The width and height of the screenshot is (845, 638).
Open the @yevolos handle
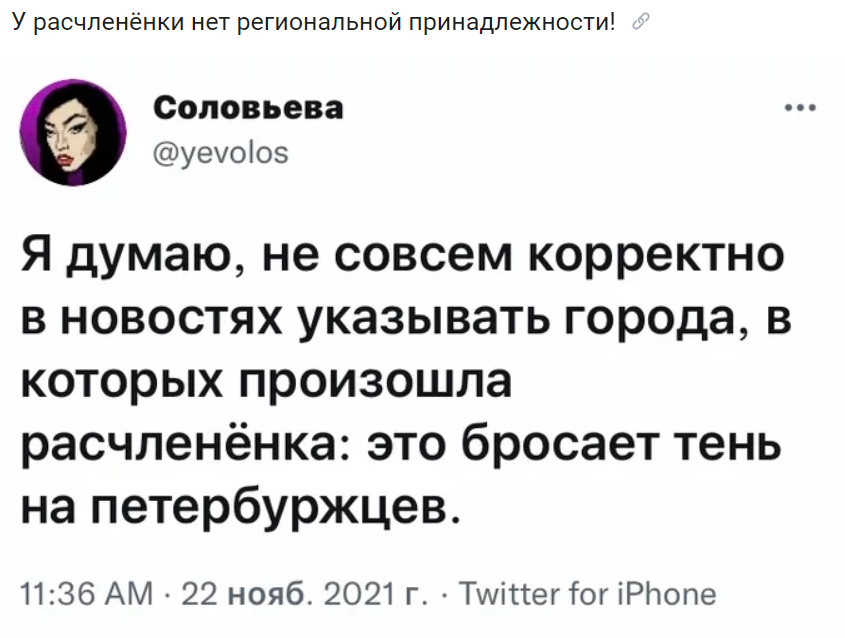pos(220,153)
